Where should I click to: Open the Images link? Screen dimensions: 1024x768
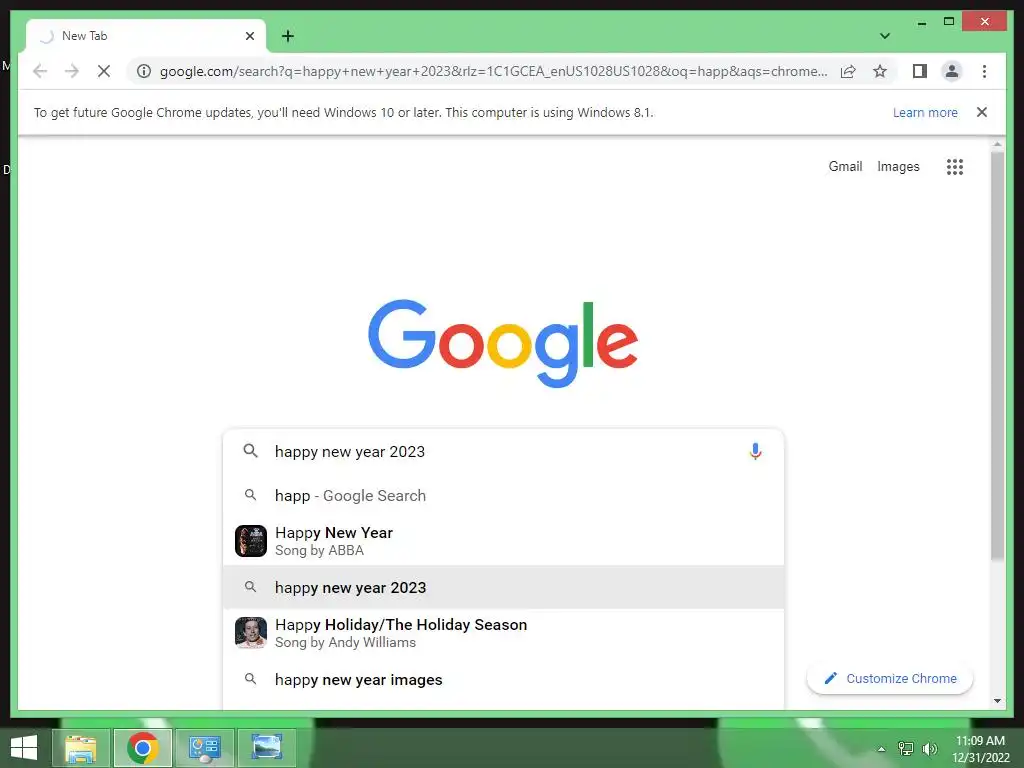click(x=898, y=167)
